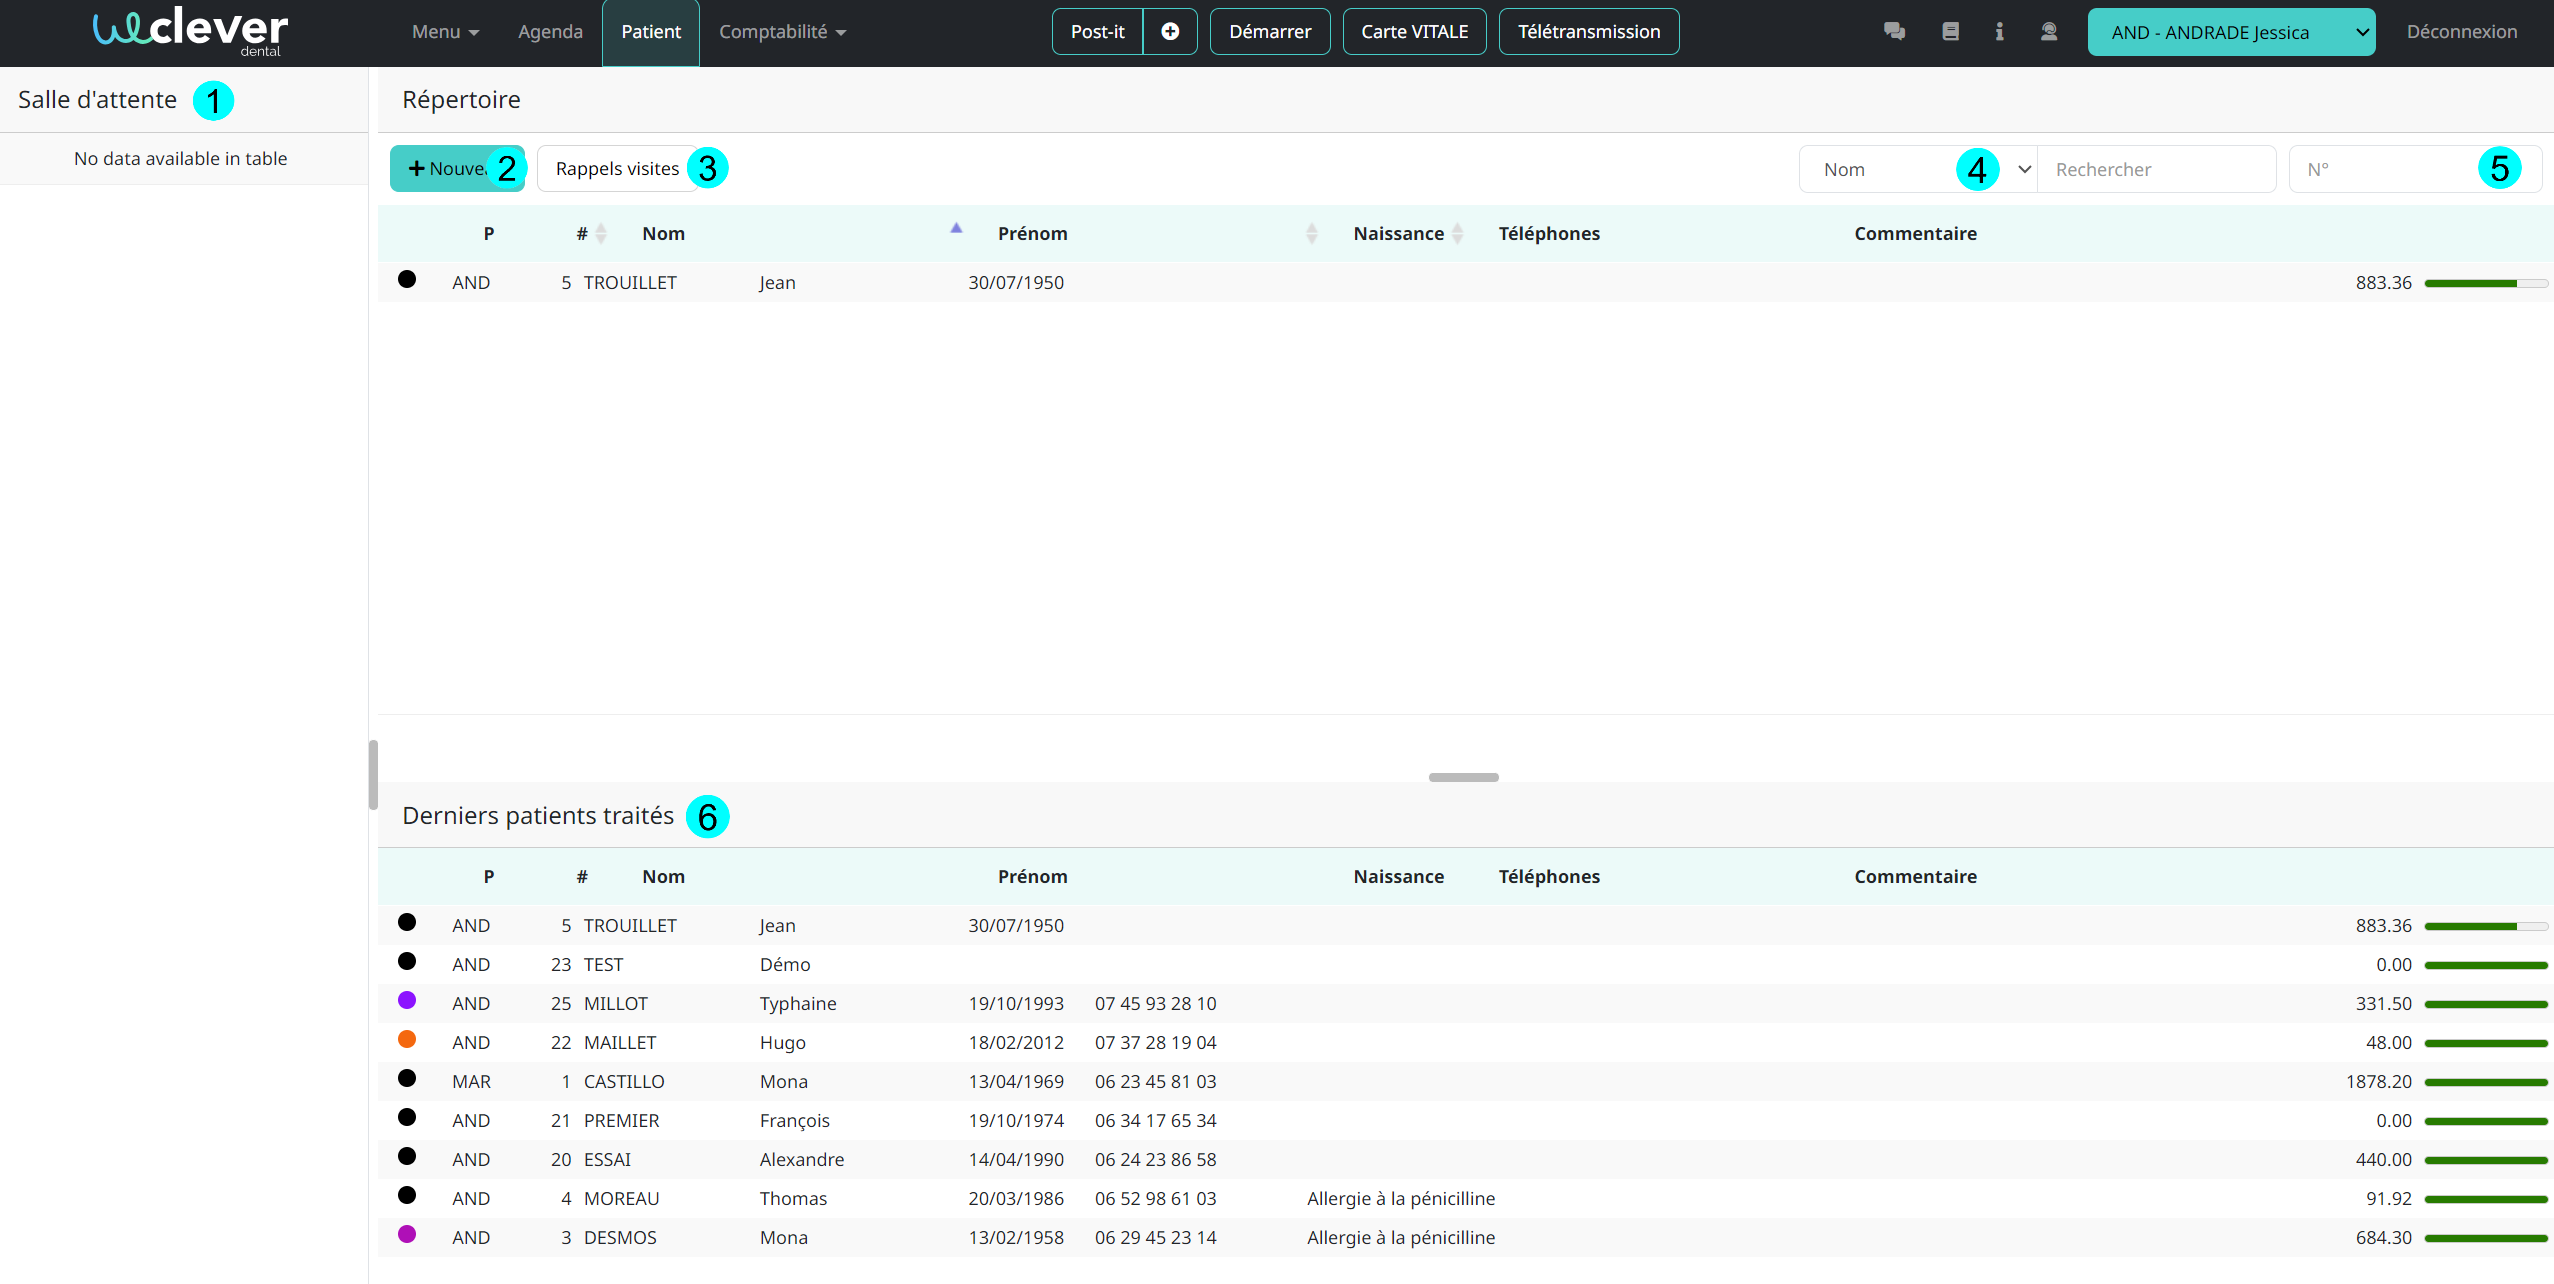Open the AND - ANDRADE Jessica selector
Screen dimensions: 2554x1284
click(x=2230, y=32)
